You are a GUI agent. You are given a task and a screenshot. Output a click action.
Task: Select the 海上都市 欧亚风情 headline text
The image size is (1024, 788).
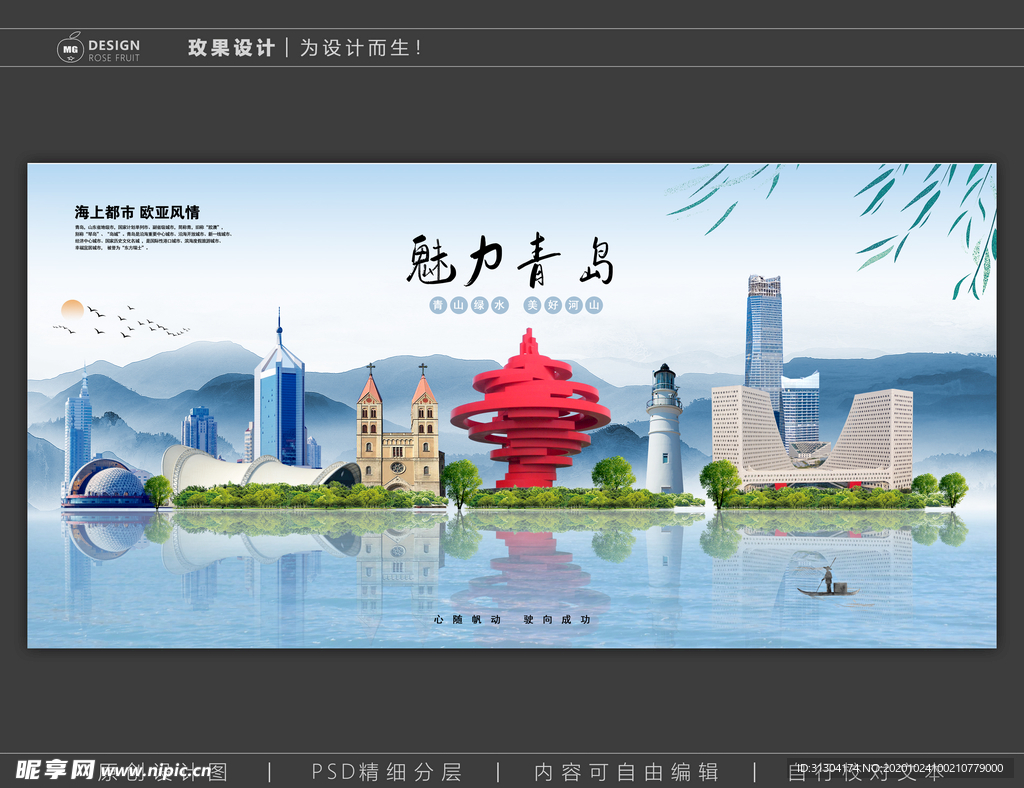[137, 212]
